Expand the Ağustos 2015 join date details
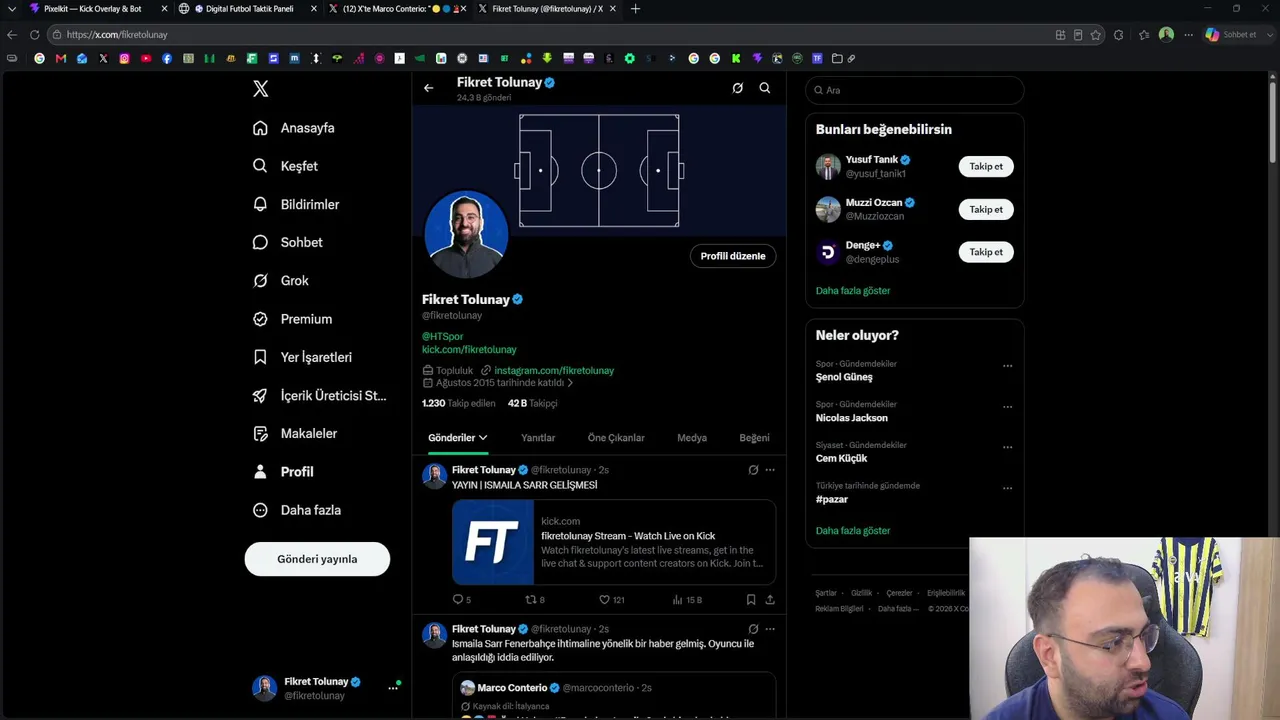 499,383
